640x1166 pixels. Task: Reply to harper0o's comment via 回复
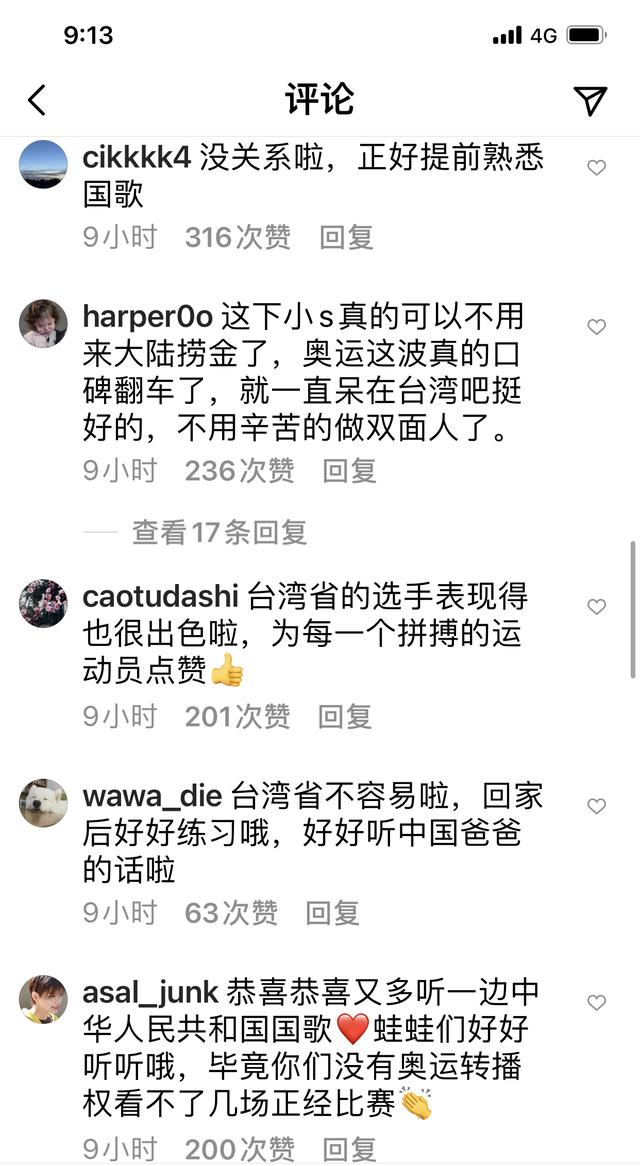(349, 471)
